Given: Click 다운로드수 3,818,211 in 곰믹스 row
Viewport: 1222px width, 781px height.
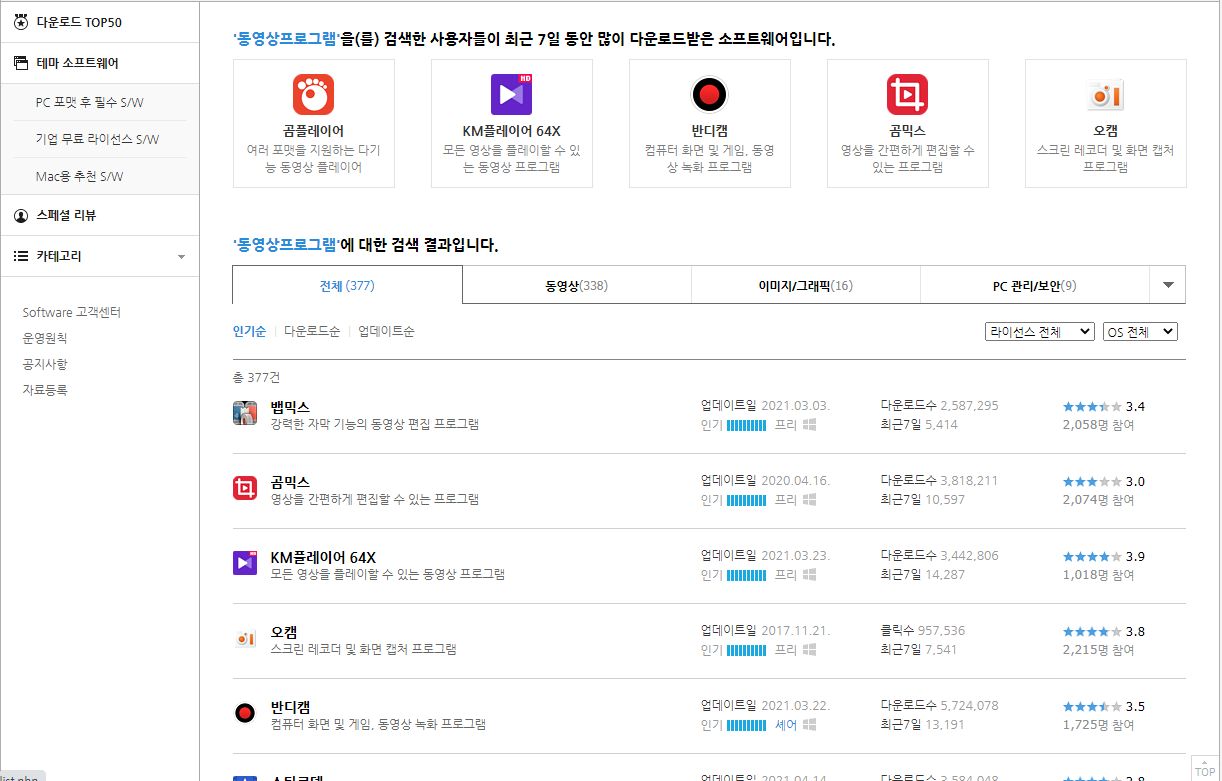Looking at the screenshot, I should point(939,481).
